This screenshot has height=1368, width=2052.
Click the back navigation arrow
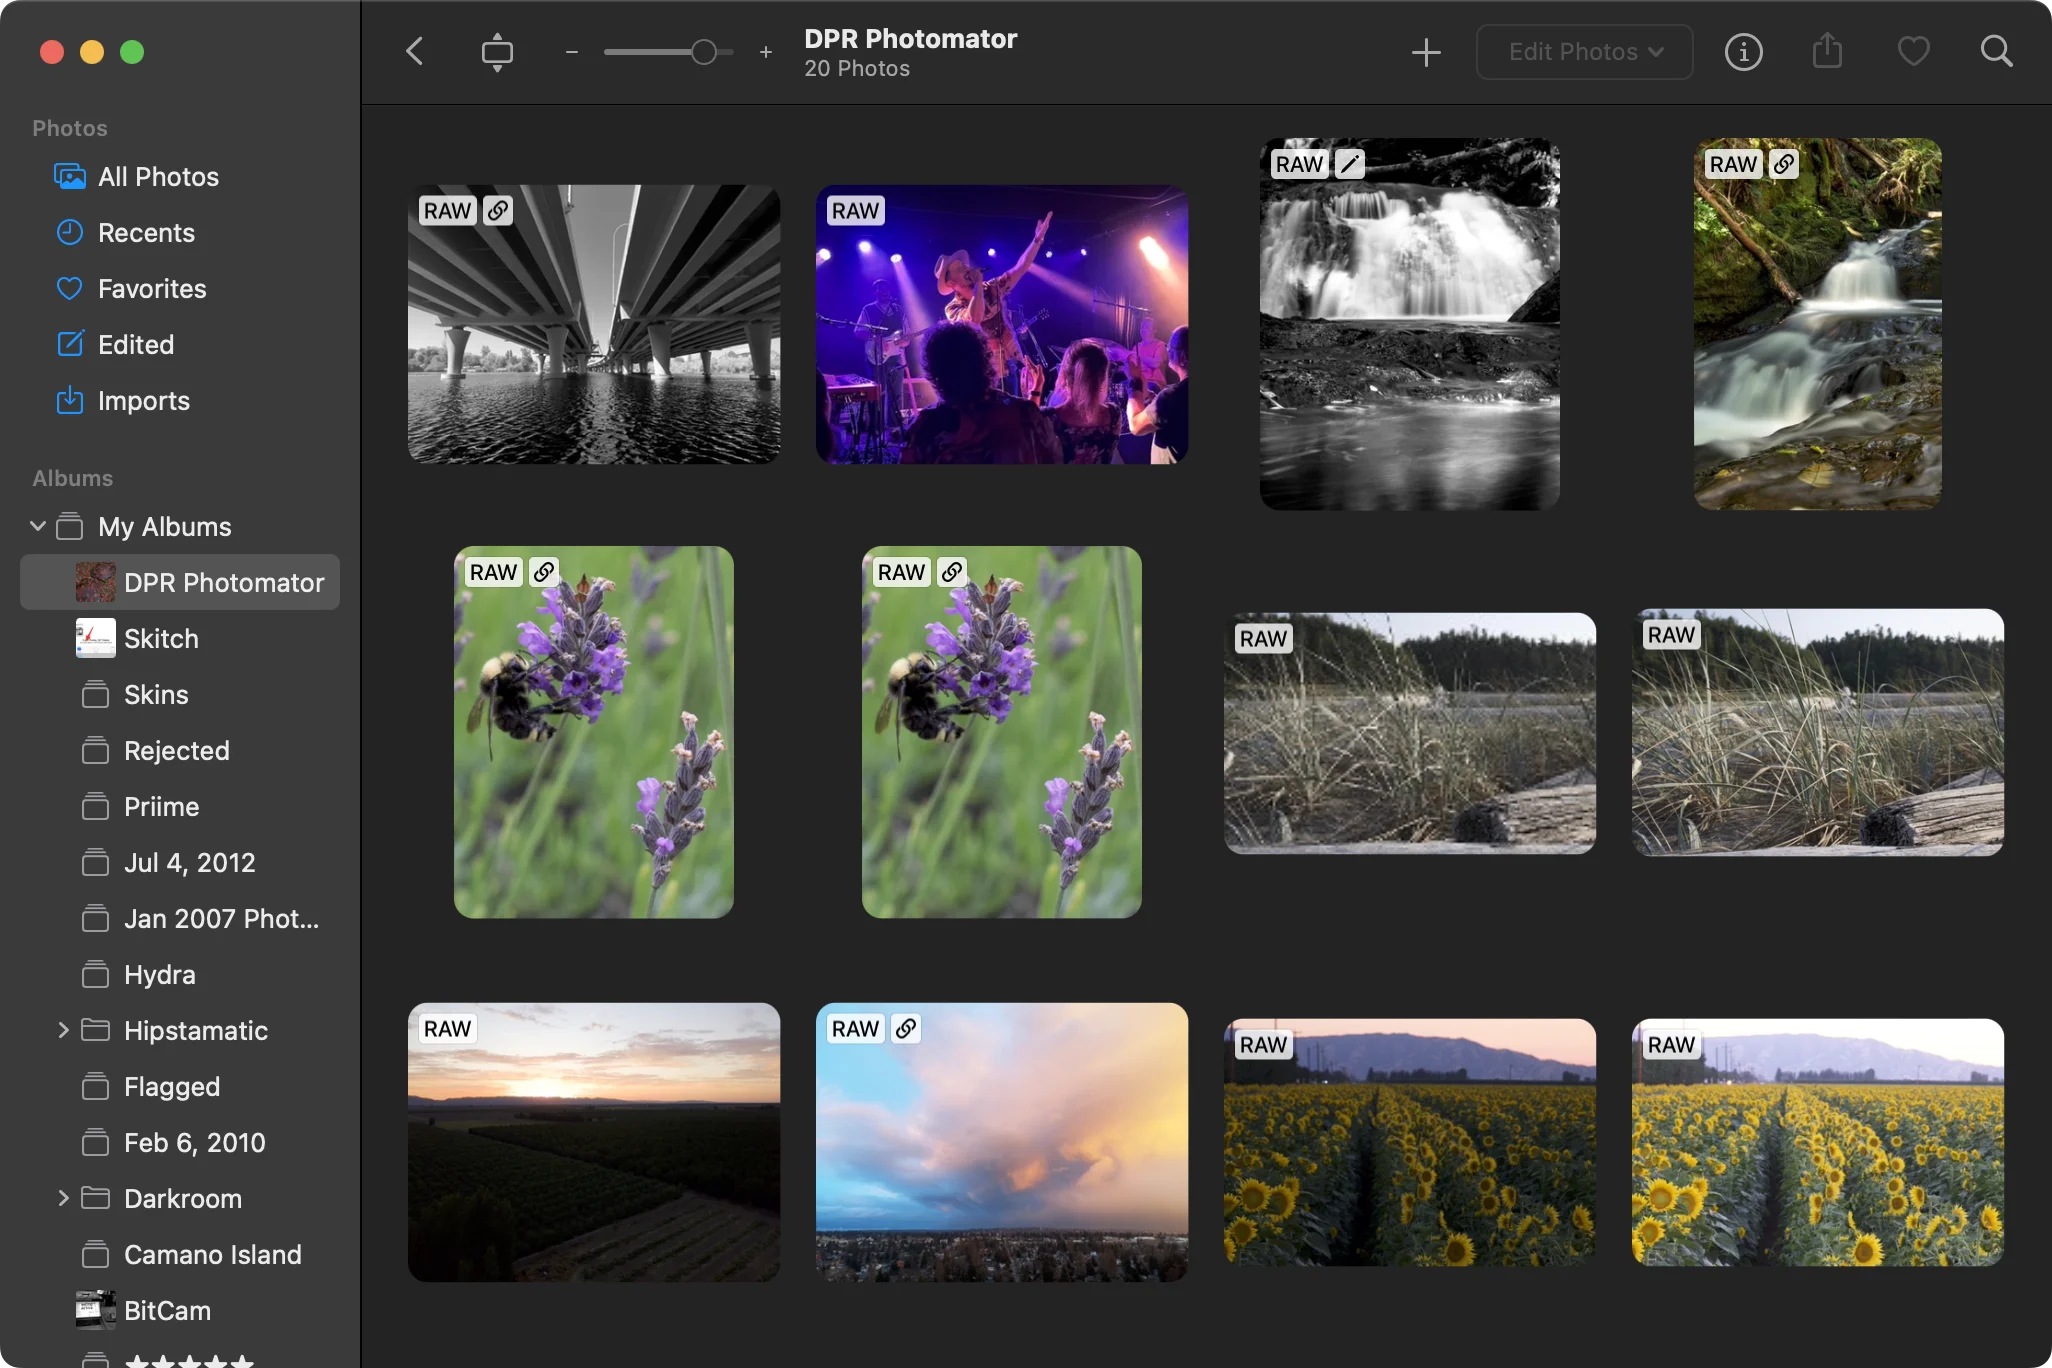pyautogui.click(x=415, y=51)
